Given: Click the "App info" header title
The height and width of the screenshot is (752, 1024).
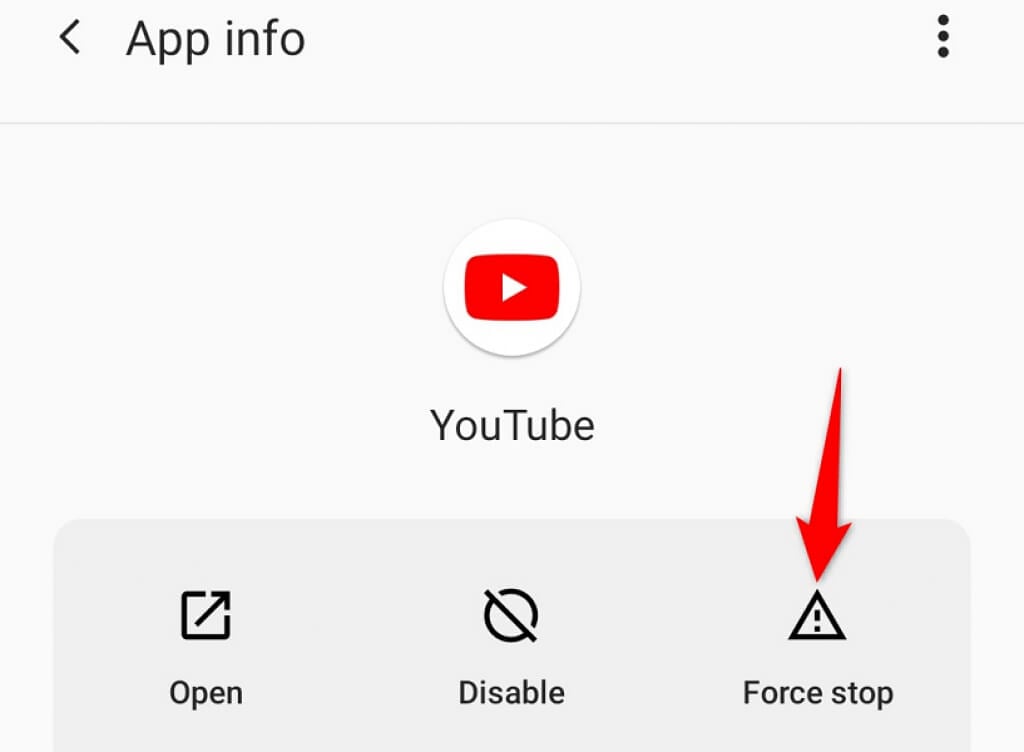Looking at the screenshot, I should 216,39.
